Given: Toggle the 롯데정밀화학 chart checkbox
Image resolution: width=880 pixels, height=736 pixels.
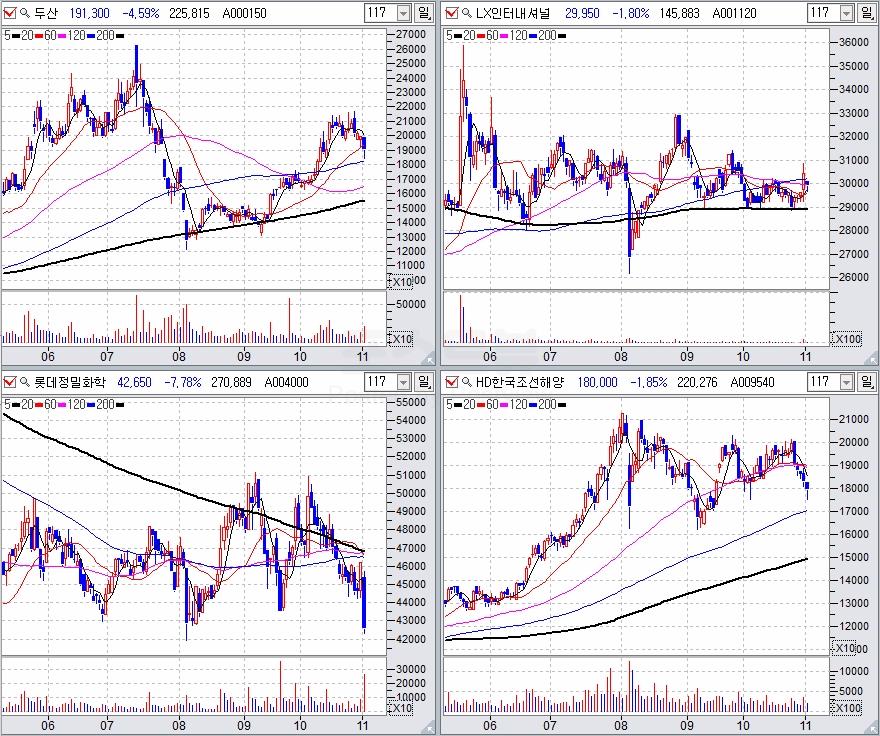Looking at the screenshot, I should [x=10, y=382].
